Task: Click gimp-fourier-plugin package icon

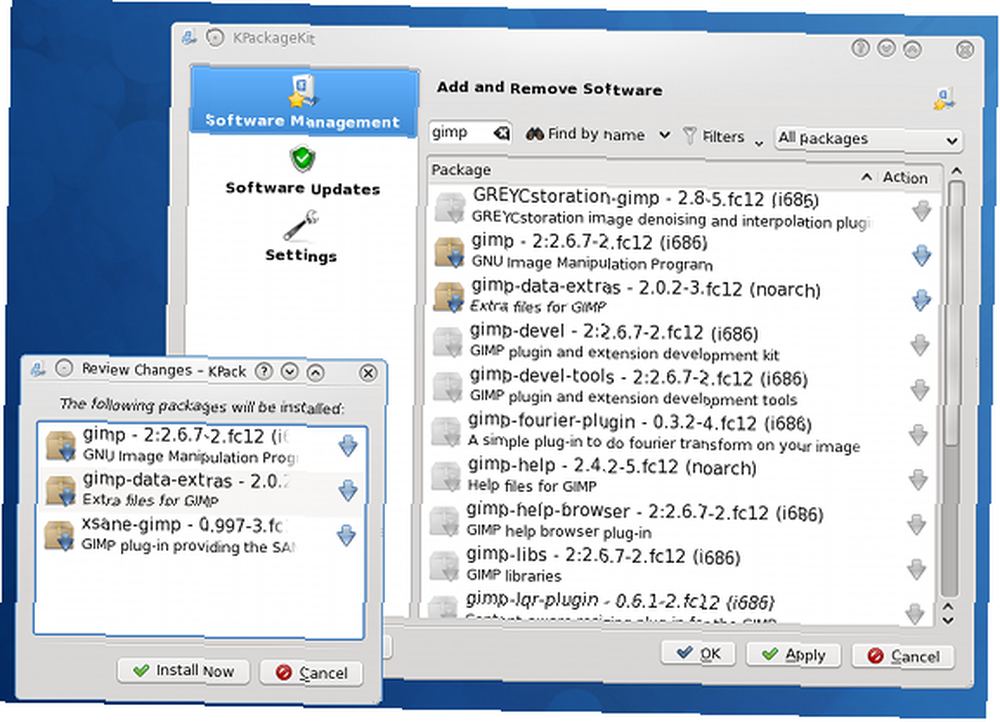Action: point(446,432)
